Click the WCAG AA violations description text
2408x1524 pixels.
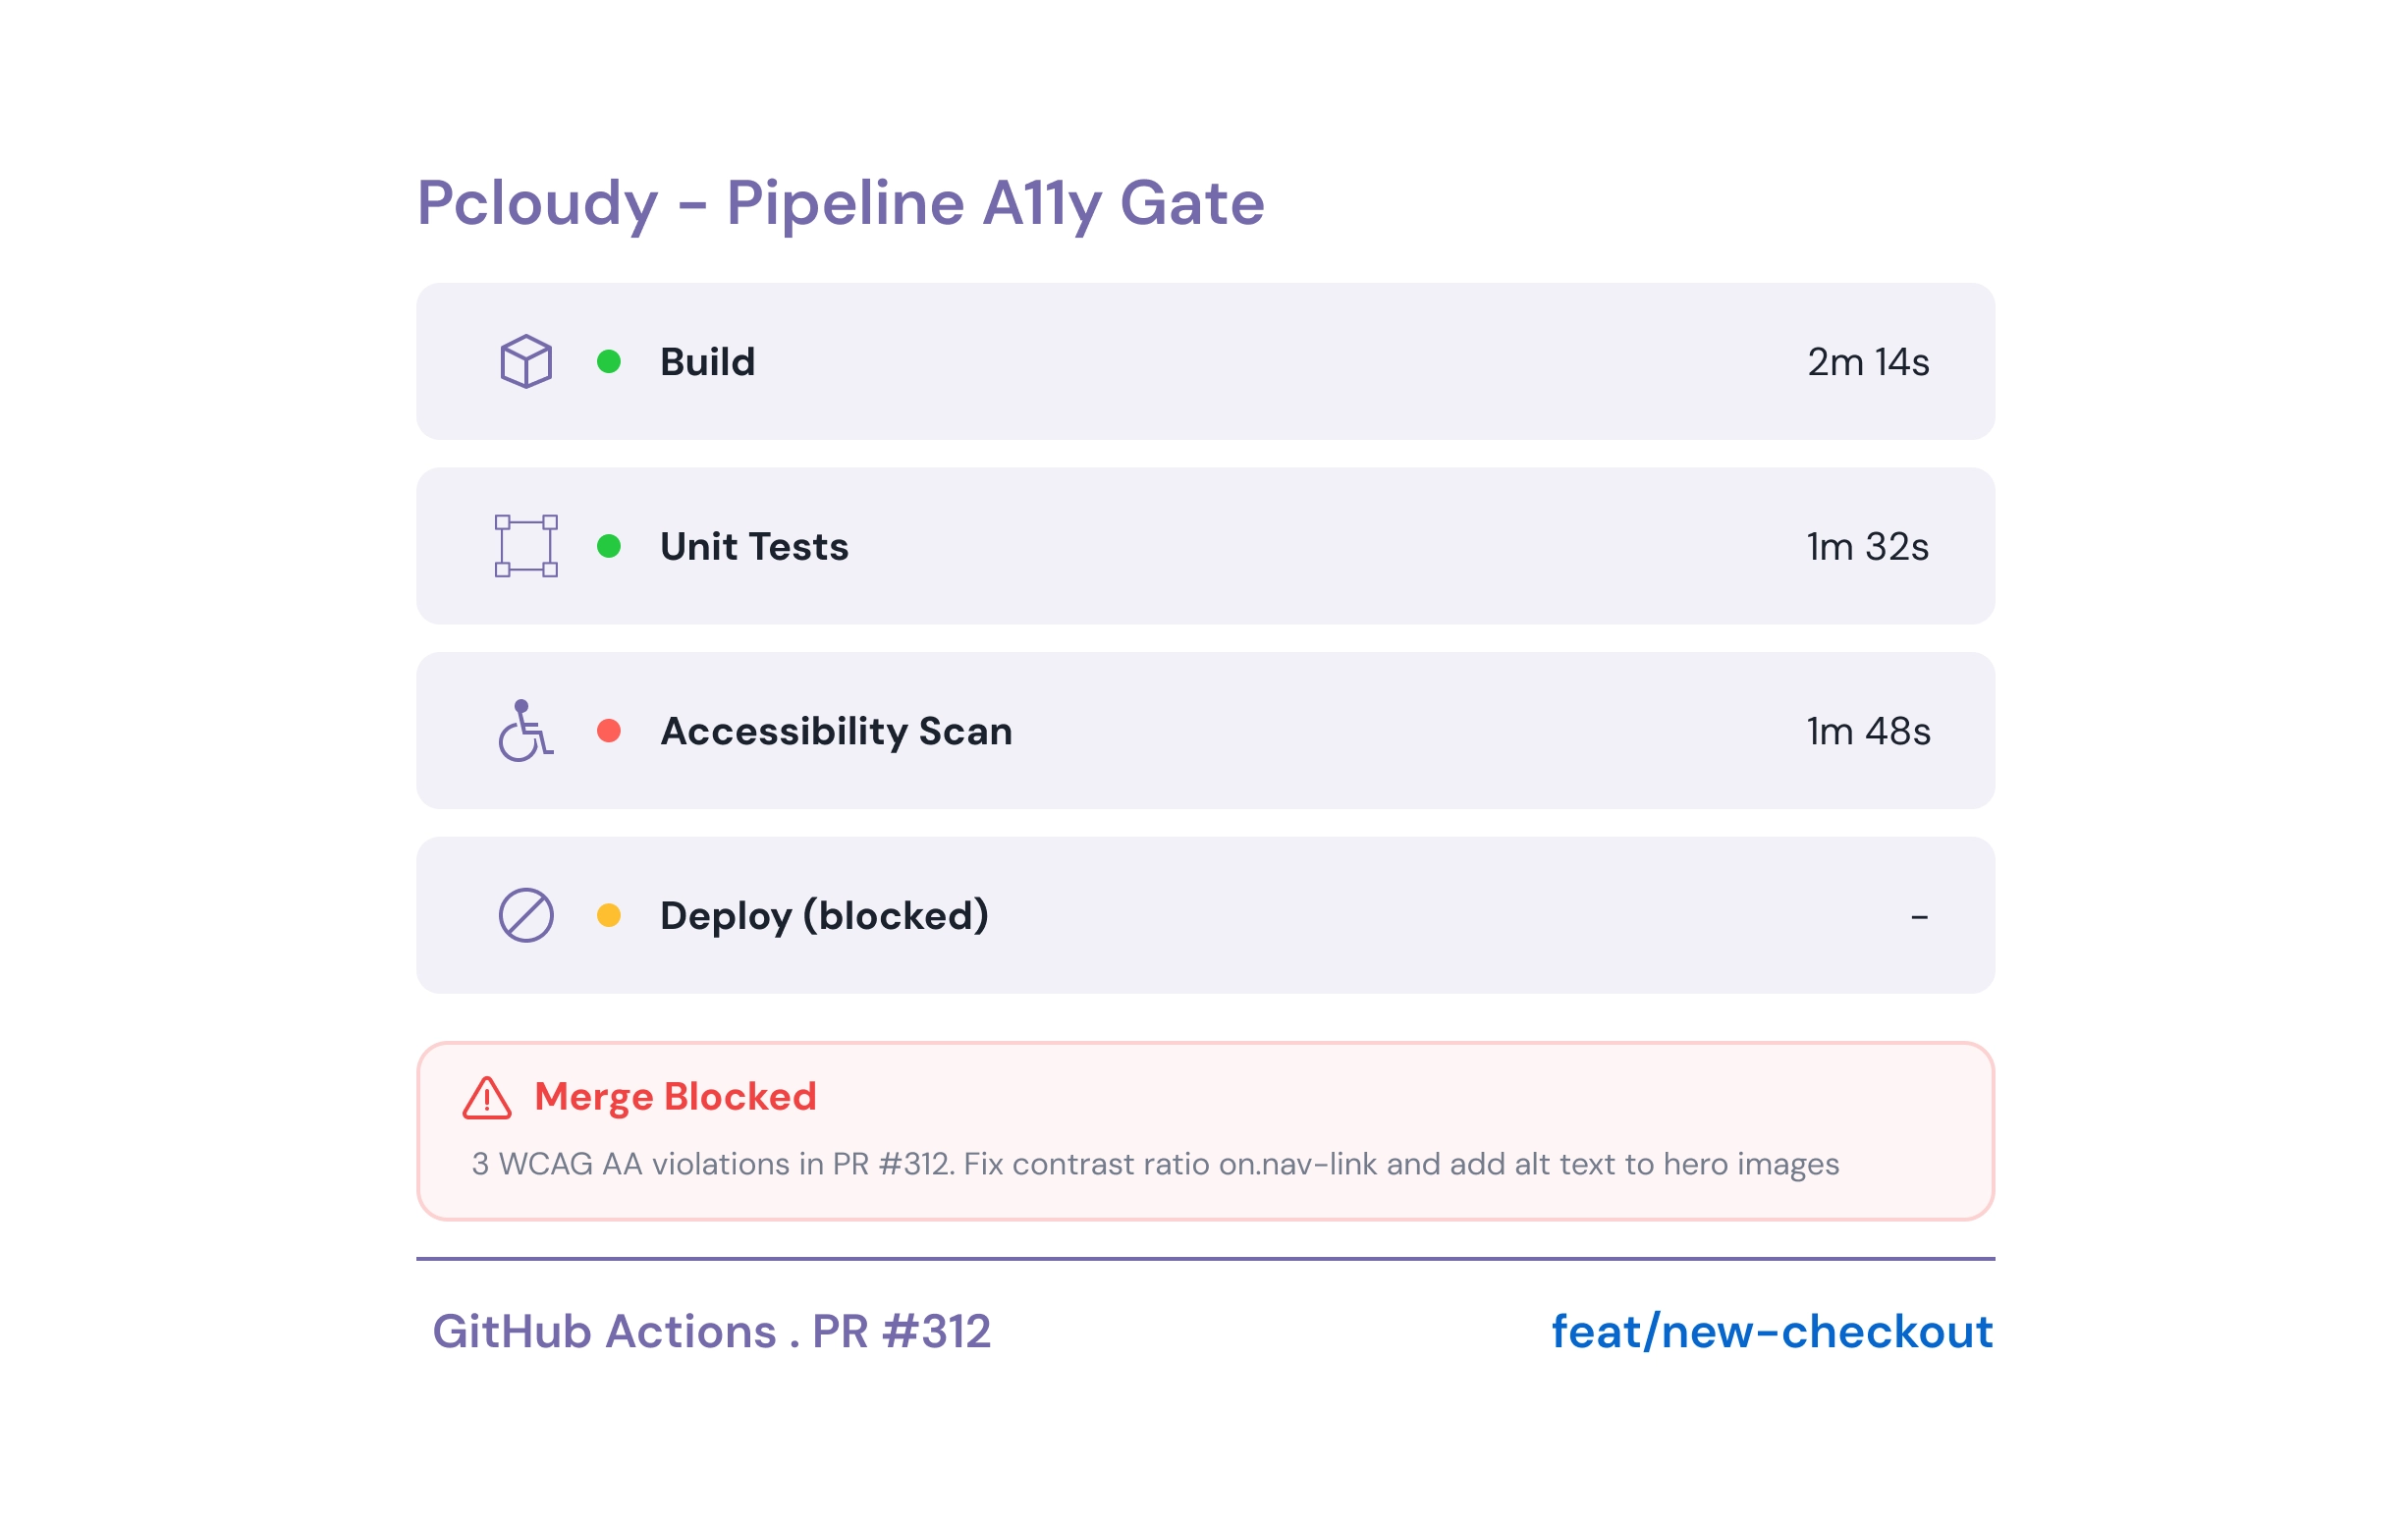click(1155, 1164)
